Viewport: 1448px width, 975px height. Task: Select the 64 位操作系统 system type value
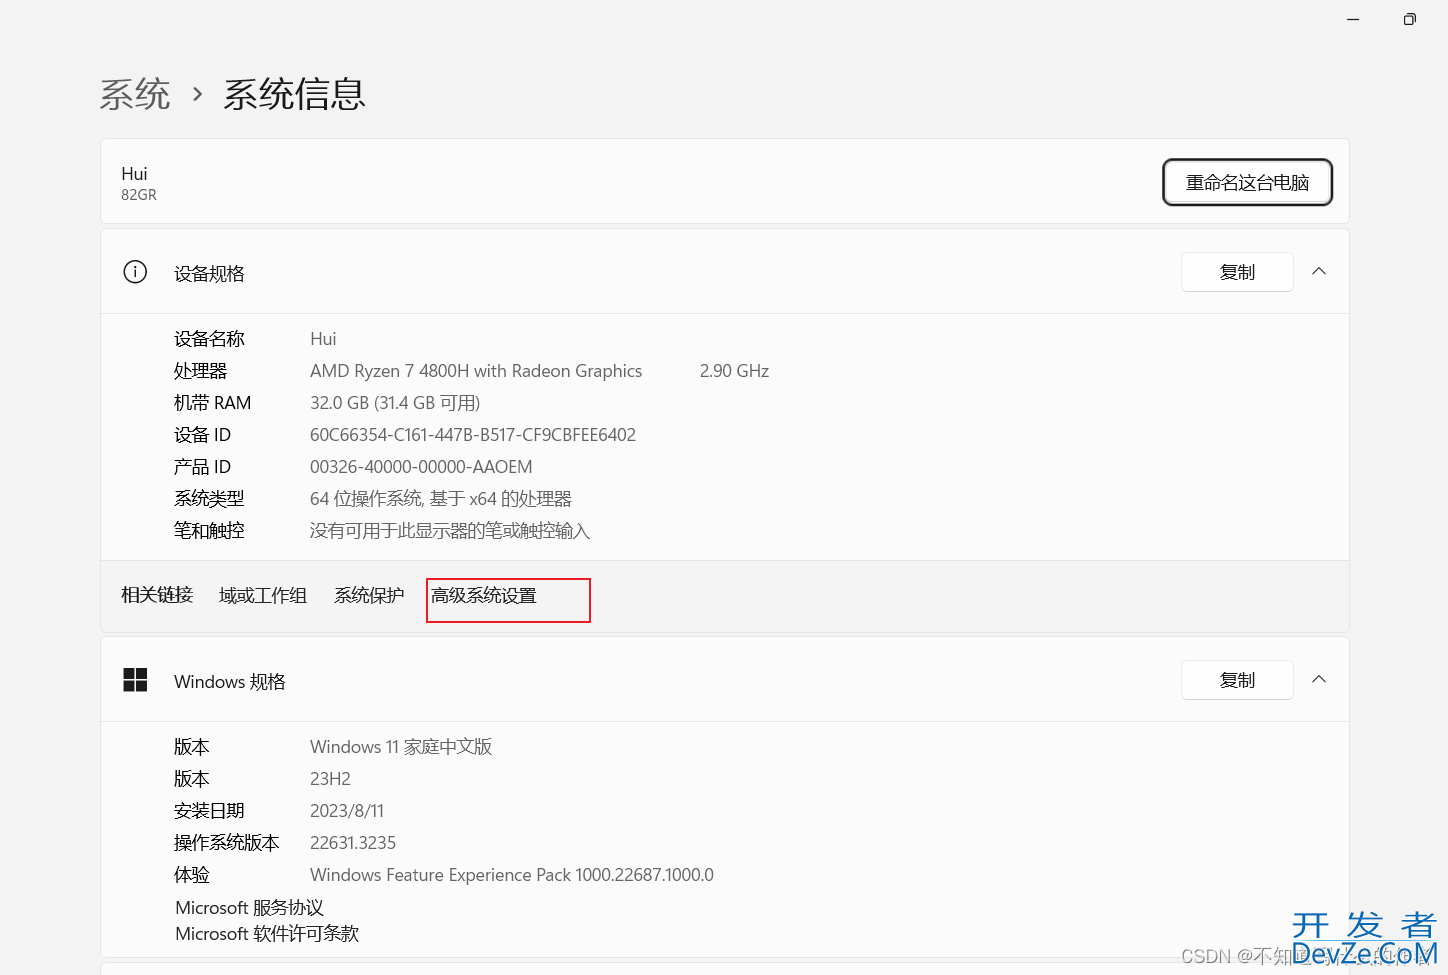(x=441, y=499)
